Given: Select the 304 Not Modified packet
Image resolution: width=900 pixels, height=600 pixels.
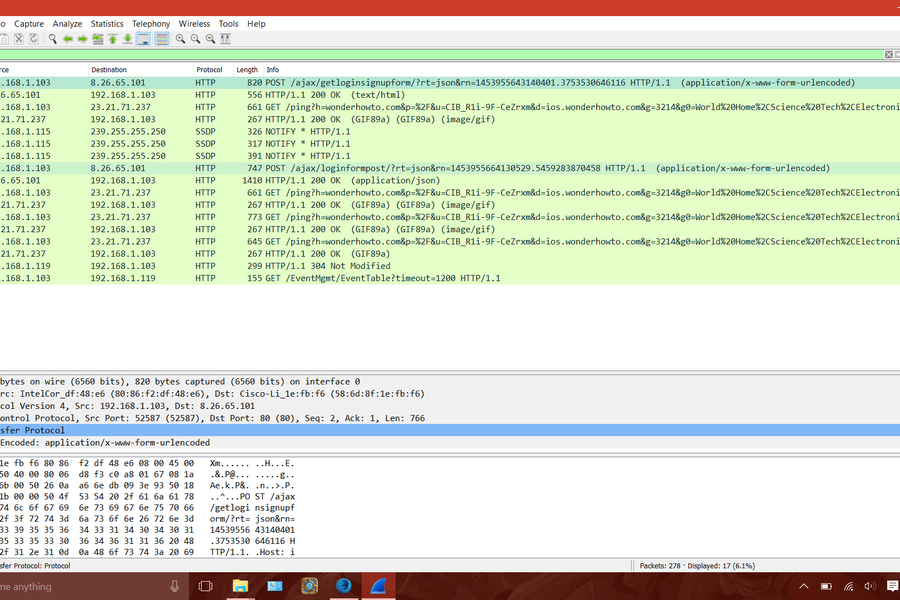Looking at the screenshot, I should pos(450,266).
